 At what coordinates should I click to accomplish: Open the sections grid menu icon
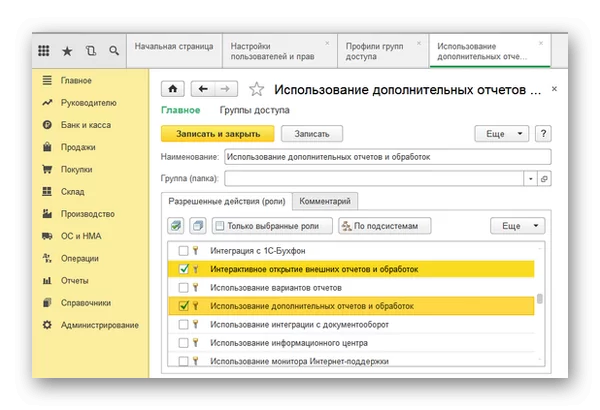pos(44,50)
